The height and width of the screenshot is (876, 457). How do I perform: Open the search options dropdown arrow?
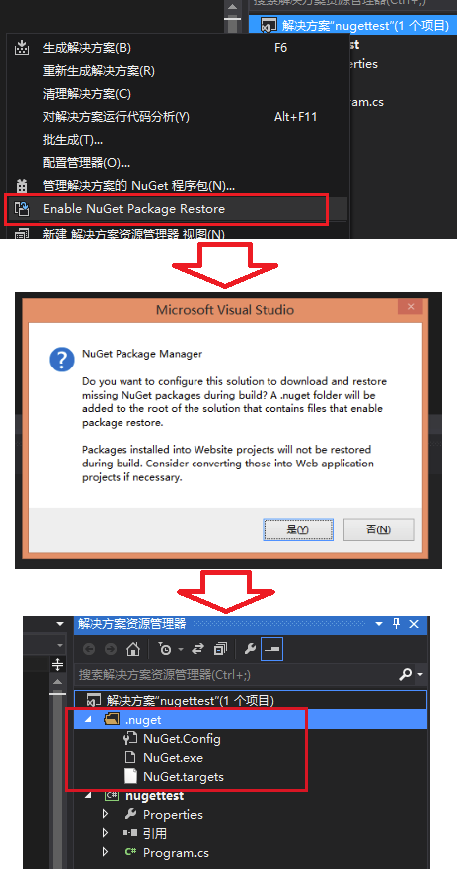click(x=420, y=675)
